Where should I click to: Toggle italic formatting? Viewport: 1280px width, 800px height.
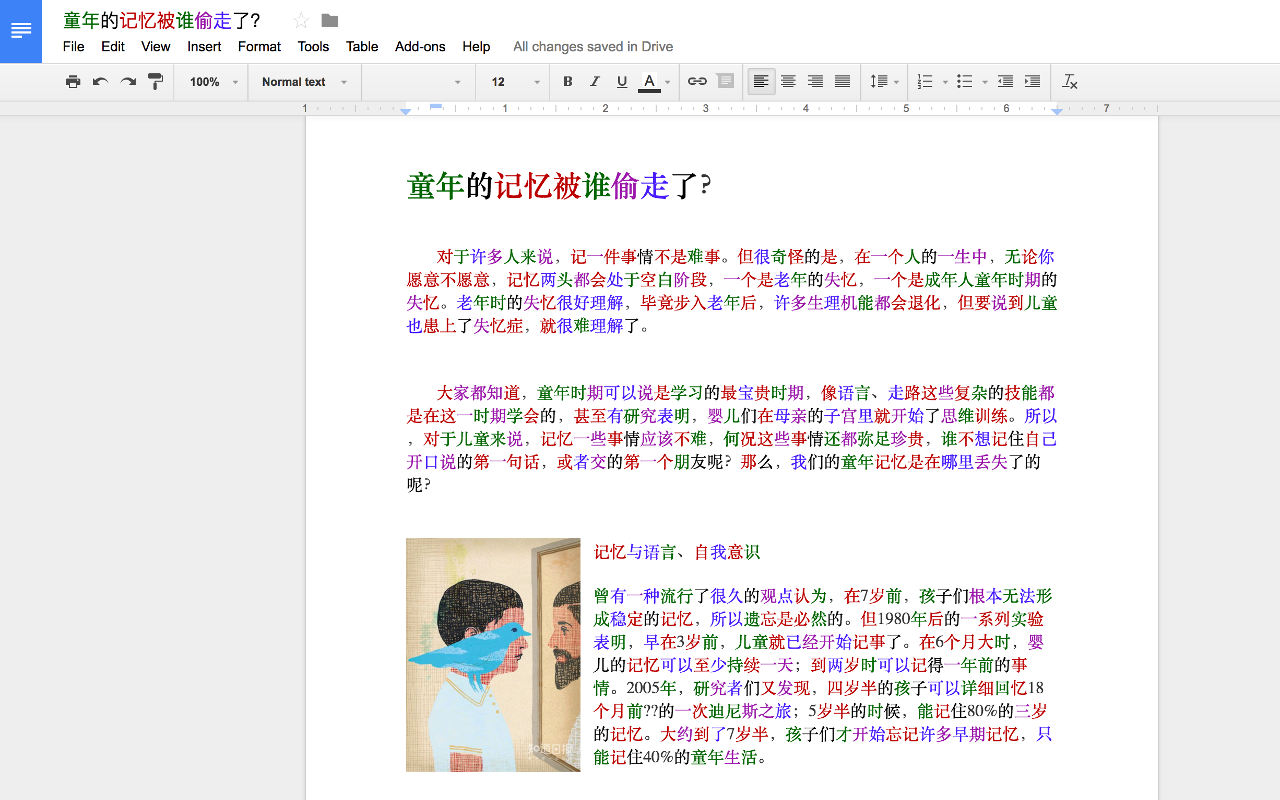click(x=594, y=81)
